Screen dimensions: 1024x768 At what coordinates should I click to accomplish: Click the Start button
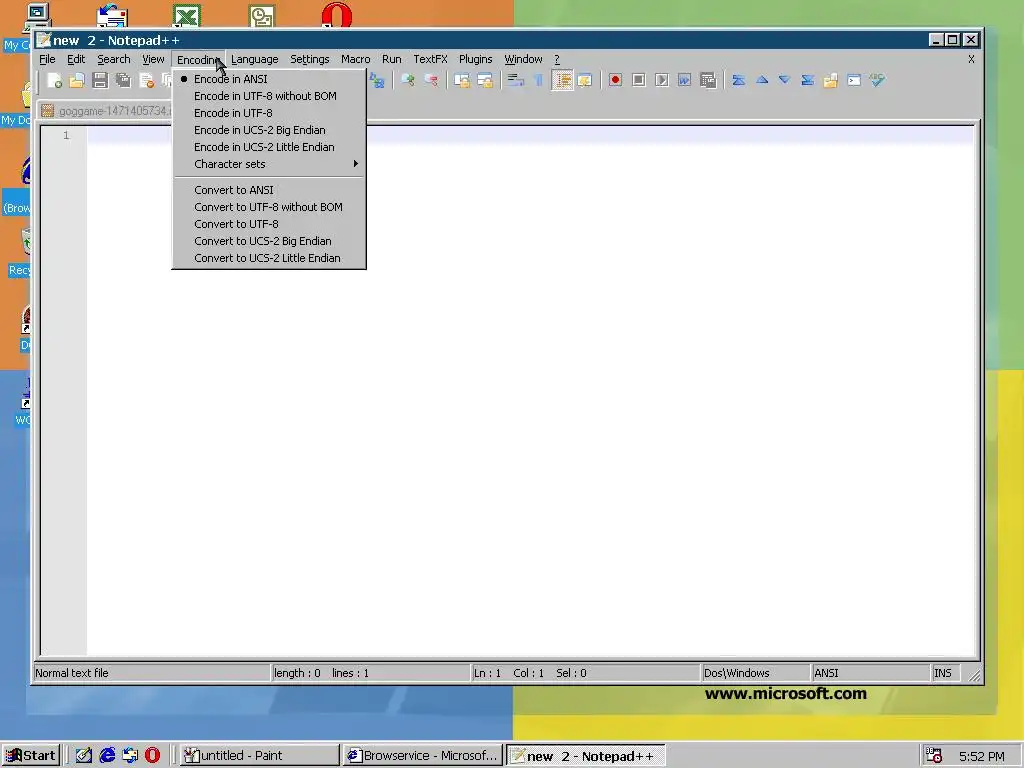[31, 756]
